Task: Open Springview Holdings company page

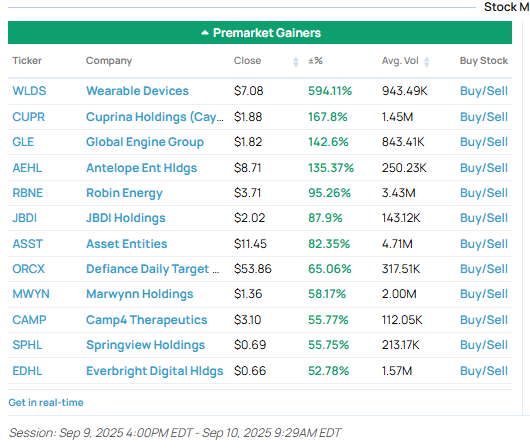Action: 145,345
